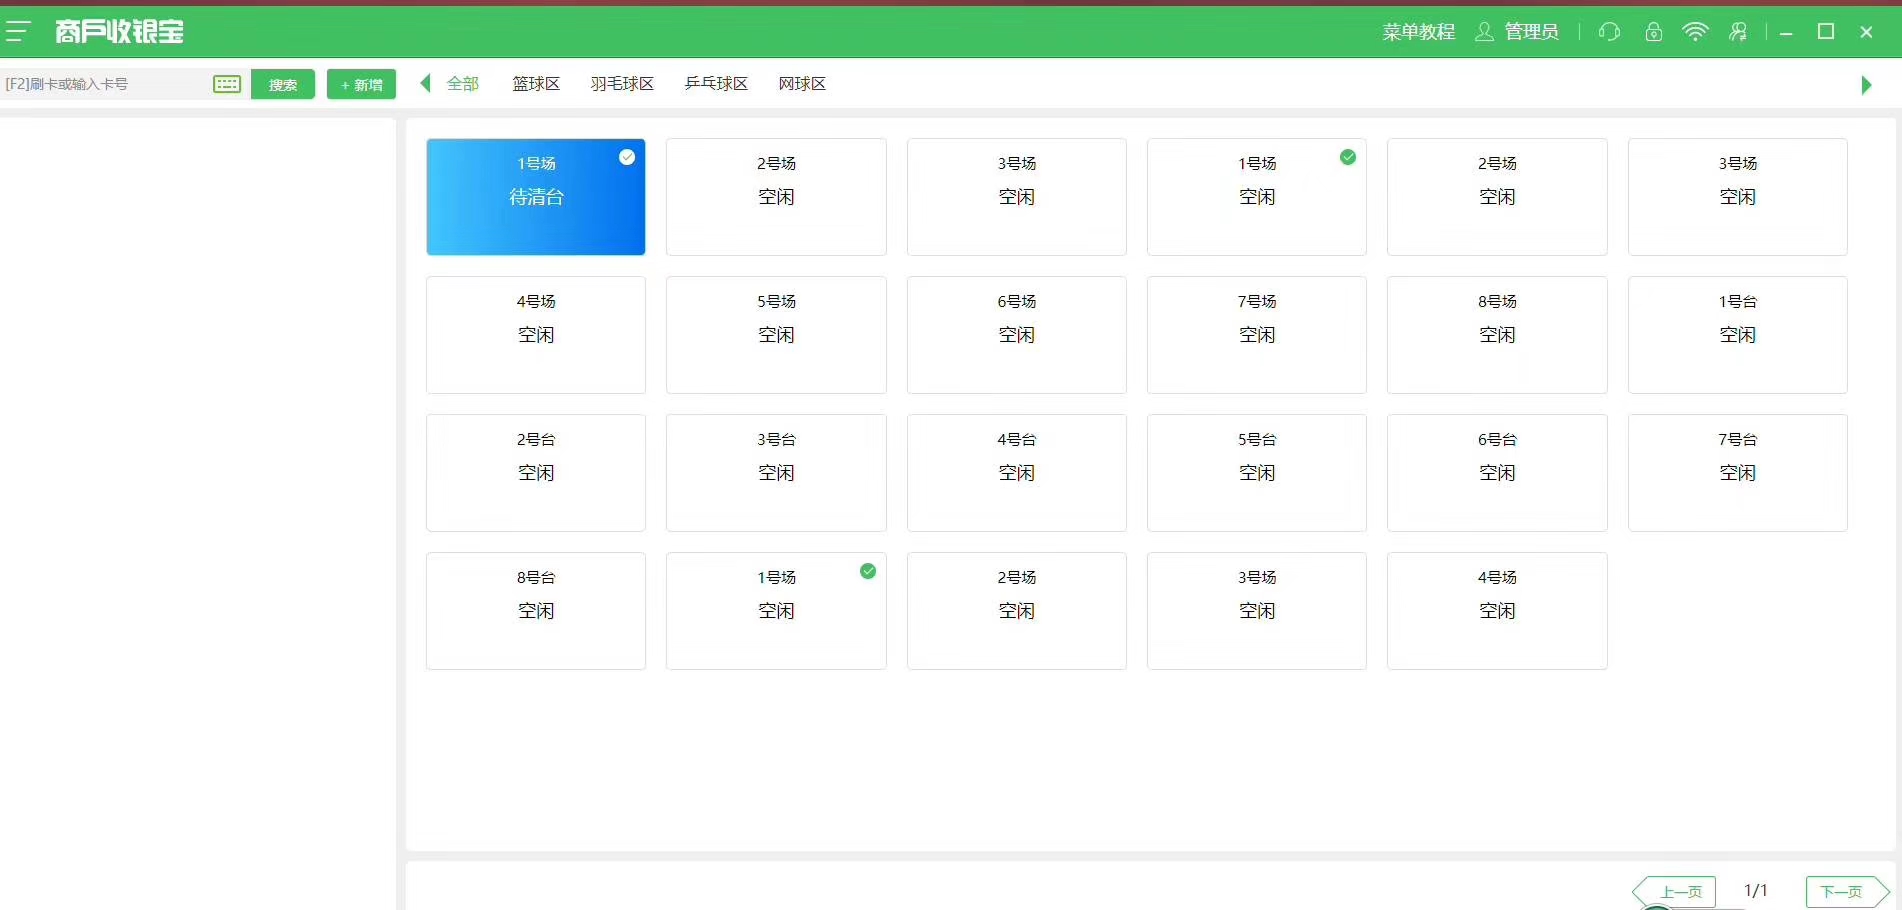Open the 管理员 account profile

[1517, 32]
